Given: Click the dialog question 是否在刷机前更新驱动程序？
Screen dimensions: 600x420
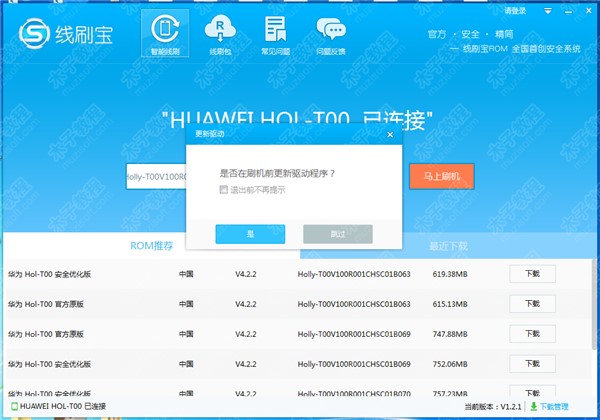Looking at the screenshot, I should 277,173.
